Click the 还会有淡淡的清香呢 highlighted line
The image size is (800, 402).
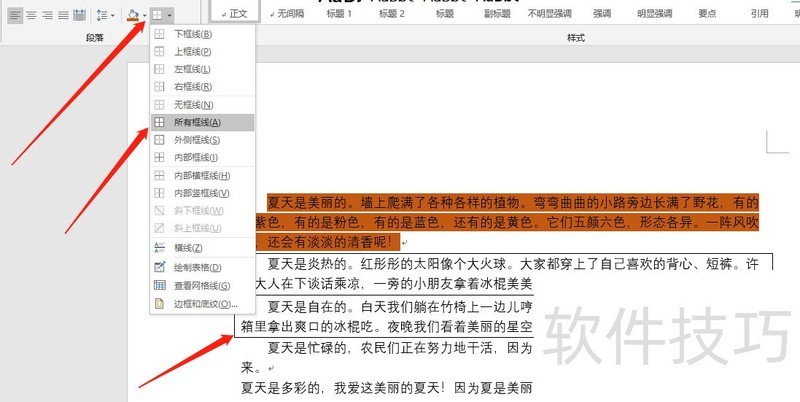pyautogui.click(x=330, y=241)
